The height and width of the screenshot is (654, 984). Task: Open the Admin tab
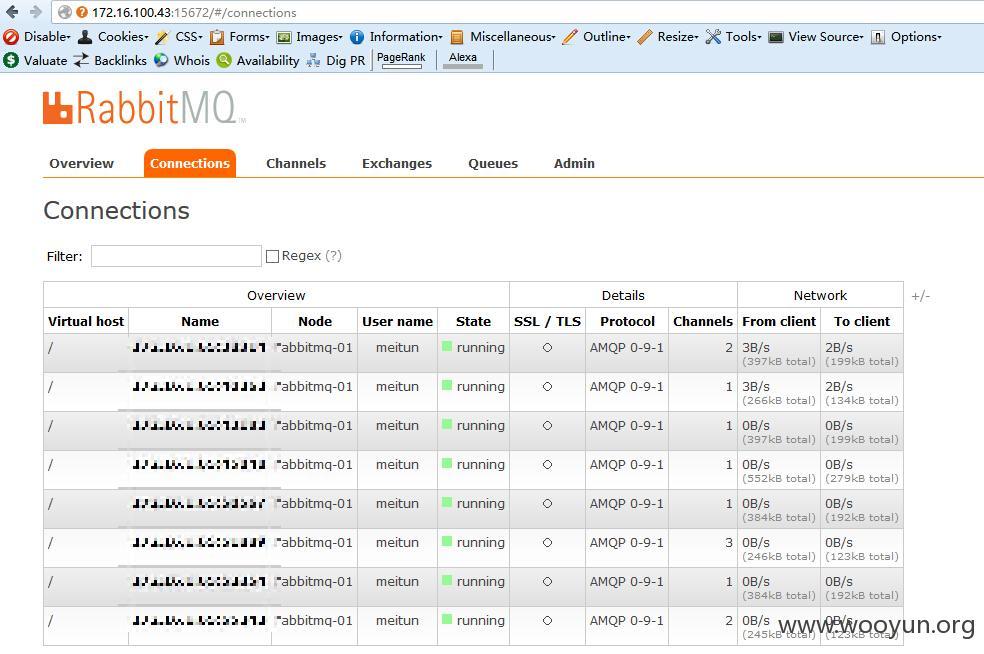(x=574, y=163)
